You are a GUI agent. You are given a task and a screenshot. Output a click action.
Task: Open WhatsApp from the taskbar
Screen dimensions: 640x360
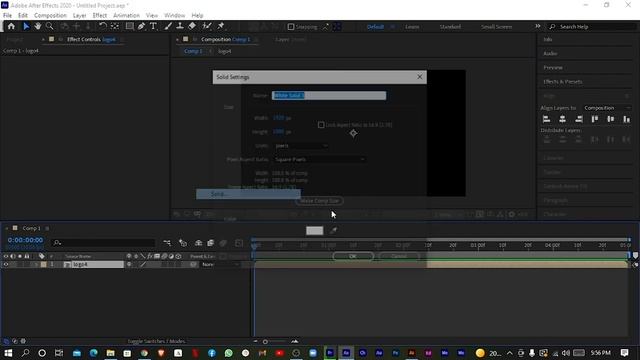point(229,353)
